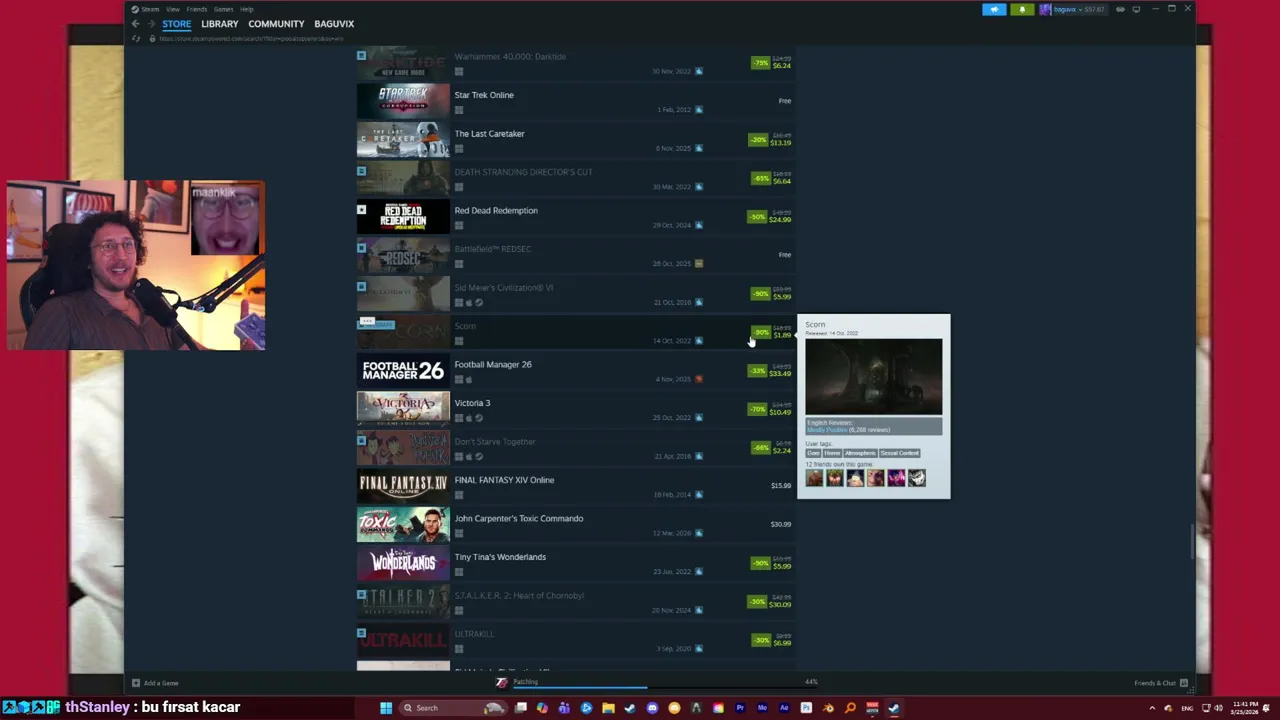The height and width of the screenshot is (720, 1280).
Task: Enter Big Picture mode via monitor icon
Action: pos(1136,9)
